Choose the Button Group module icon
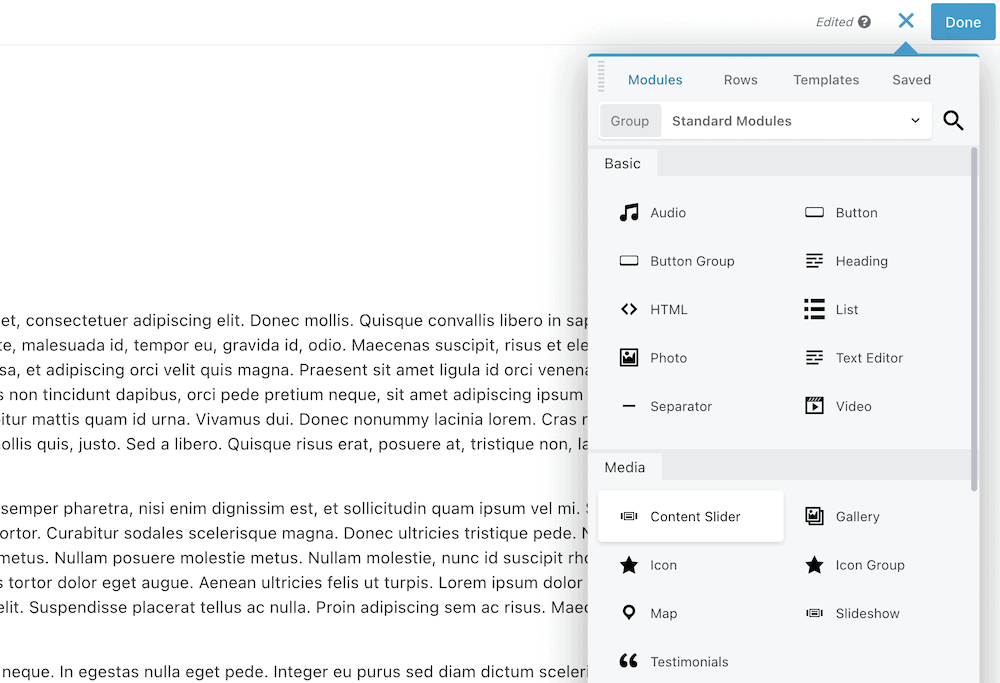The height and width of the screenshot is (683, 1000). [x=629, y=261]
